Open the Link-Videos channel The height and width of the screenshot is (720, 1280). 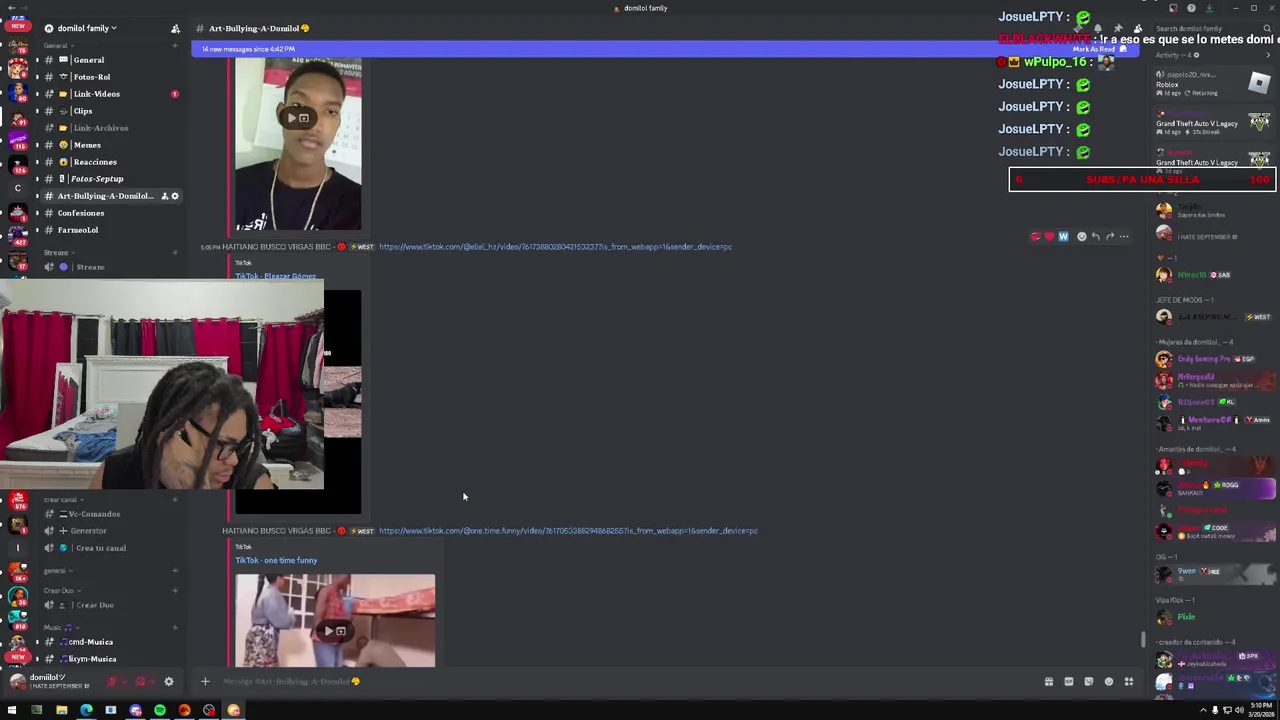coord(108,94)
